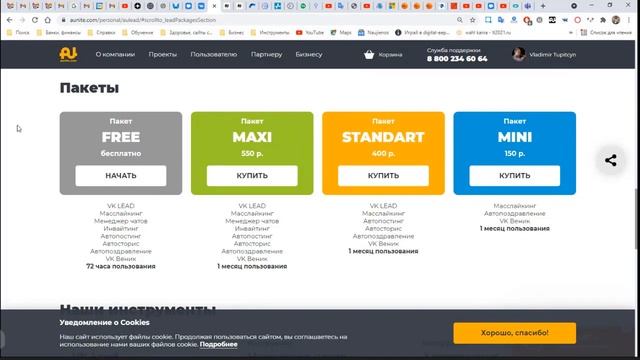This screenshot has width=640, height=360.
Task: Open the Chrome three-dot menu
Action: (629, 20)
